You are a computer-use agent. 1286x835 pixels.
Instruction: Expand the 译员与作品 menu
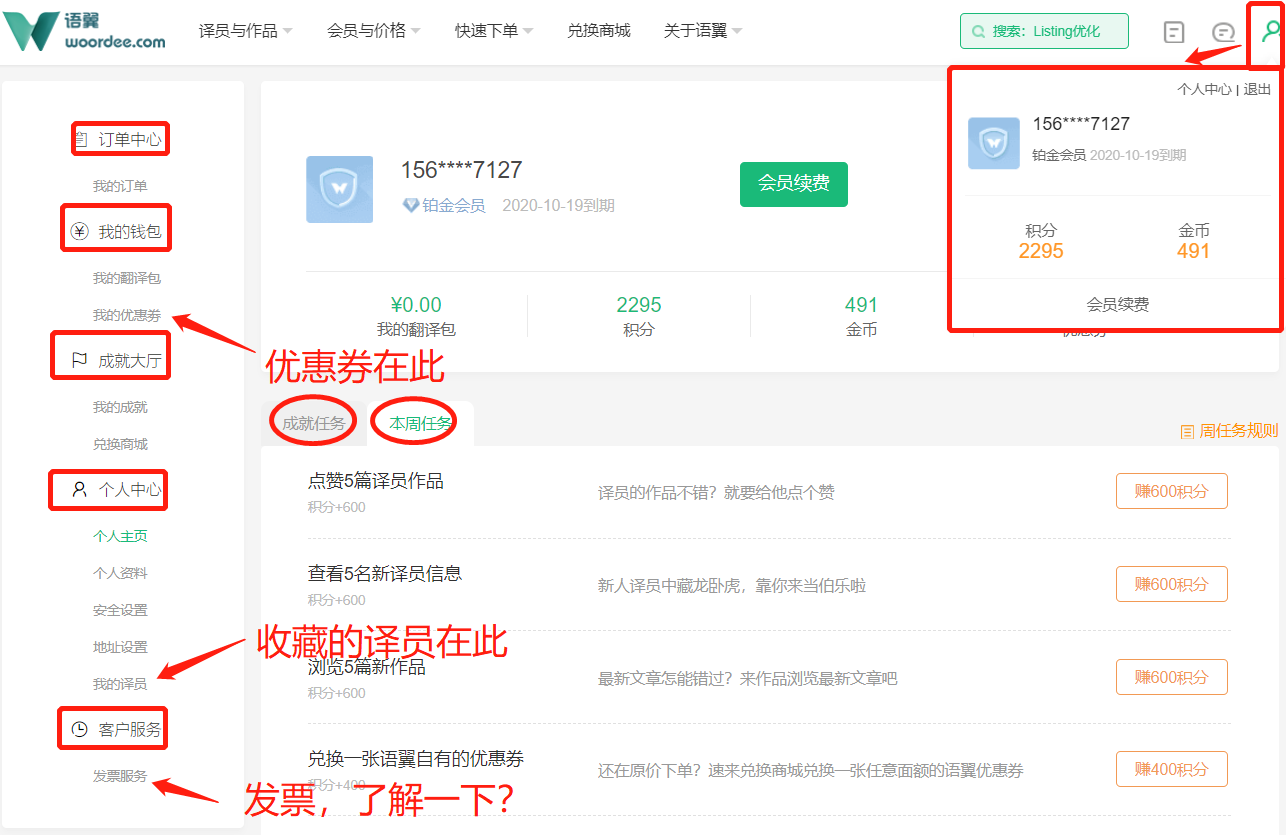coord(246,31)
